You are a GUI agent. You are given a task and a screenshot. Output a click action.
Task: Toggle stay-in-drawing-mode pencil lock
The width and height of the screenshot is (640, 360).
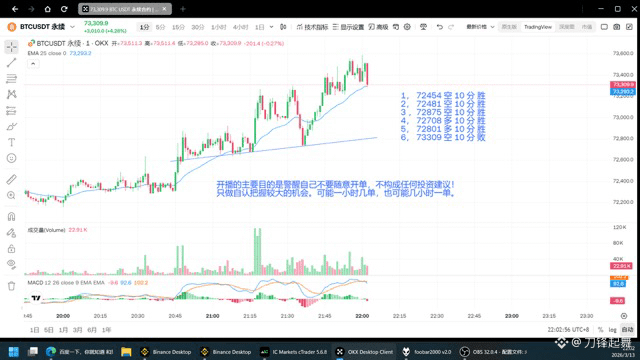pyautogui.click(x=11, y=233)
